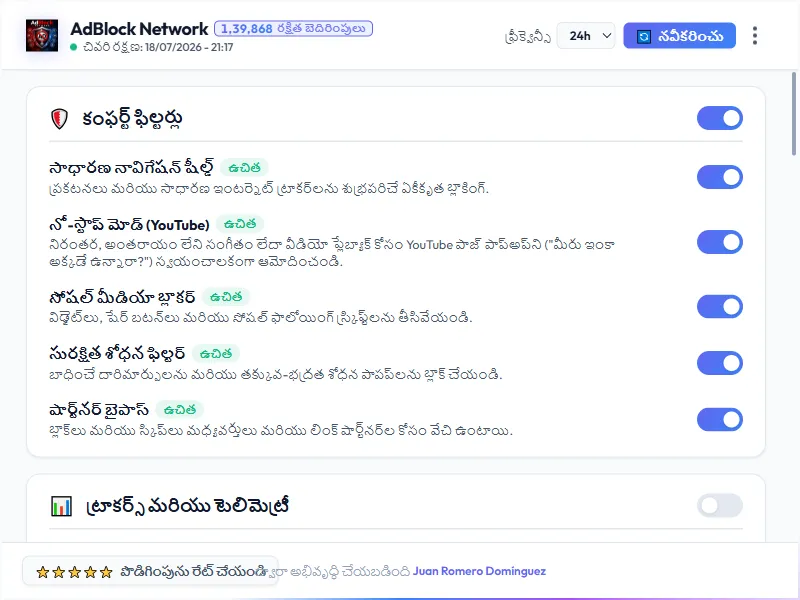Click the నో-స్టాప్ మోడ్ (YouTube) filter title
Image resolution: width=800 pixels, height=600 pixels.
pyautogui.click(x=130, y=224)
